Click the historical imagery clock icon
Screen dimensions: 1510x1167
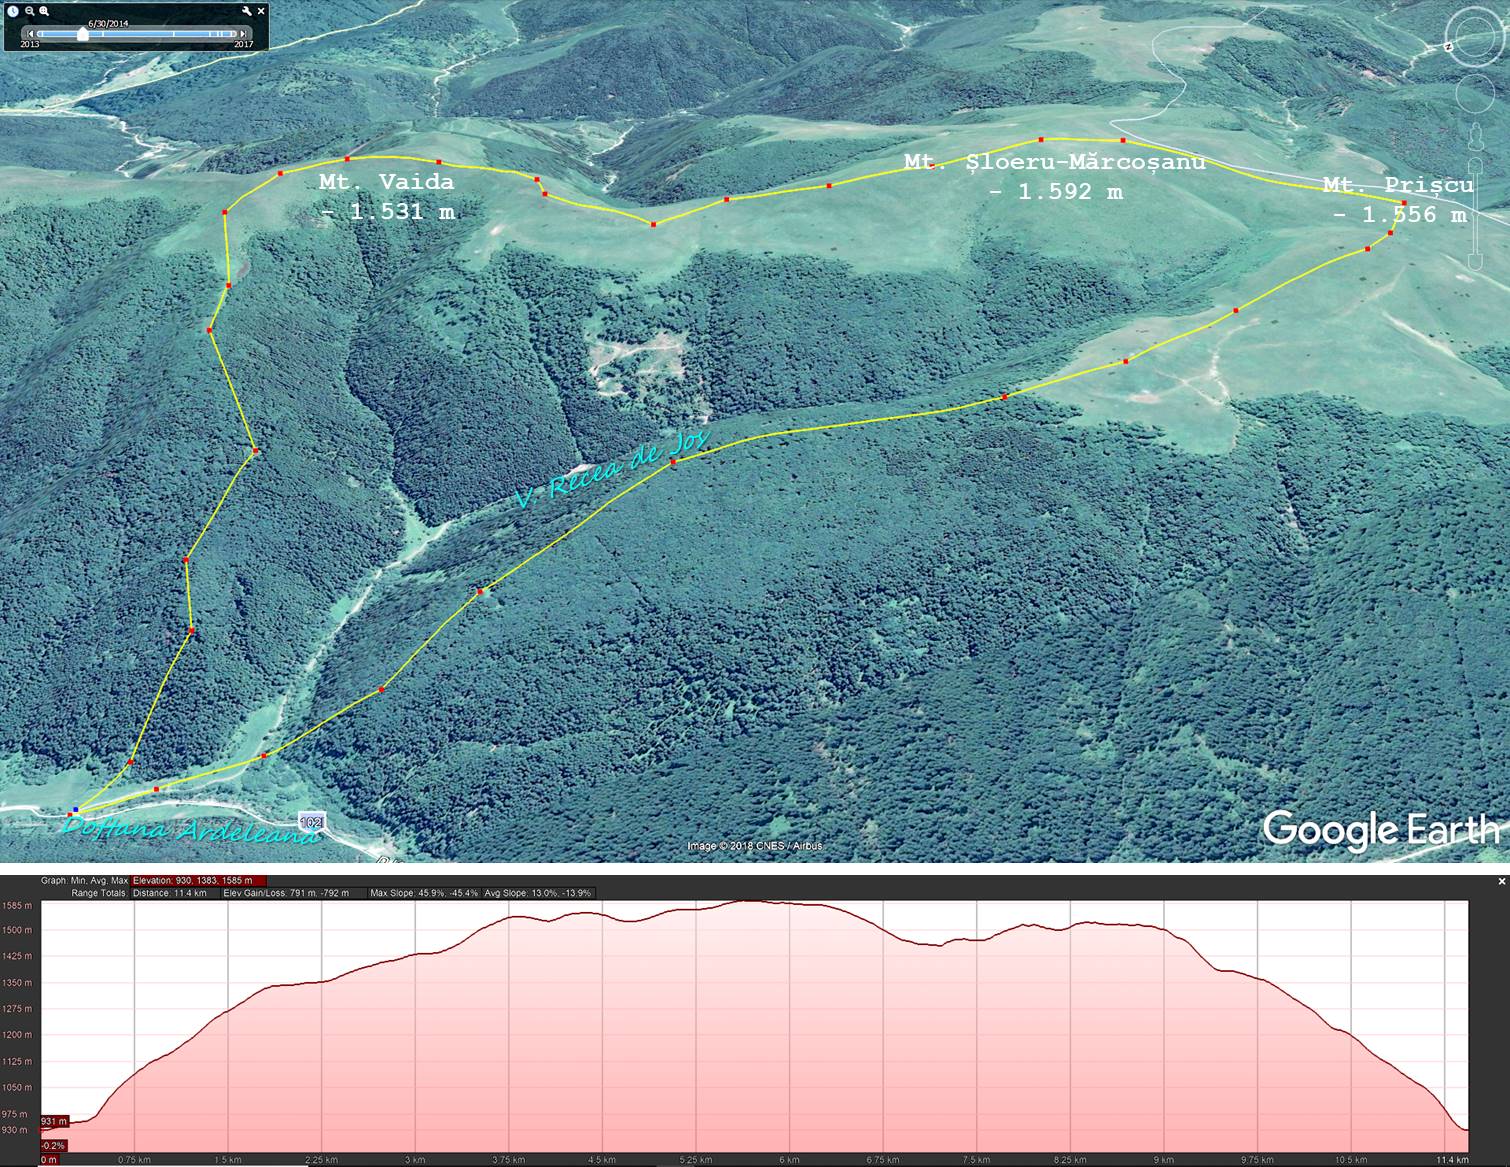(13, 11)
